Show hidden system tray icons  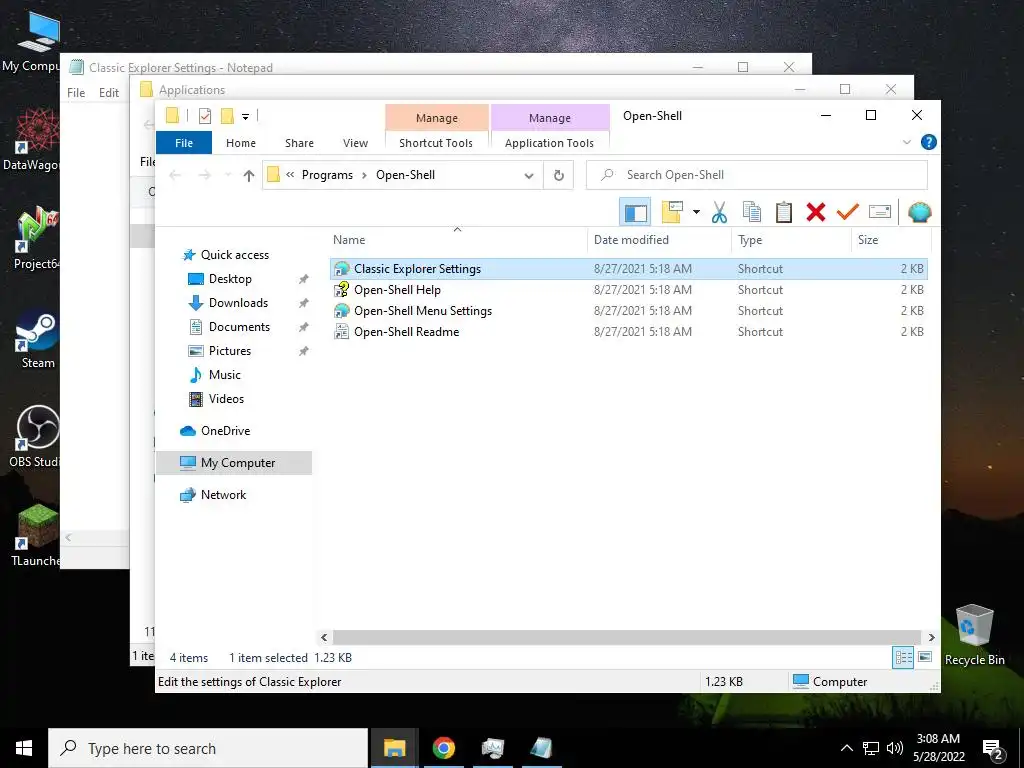pos(846,748)
